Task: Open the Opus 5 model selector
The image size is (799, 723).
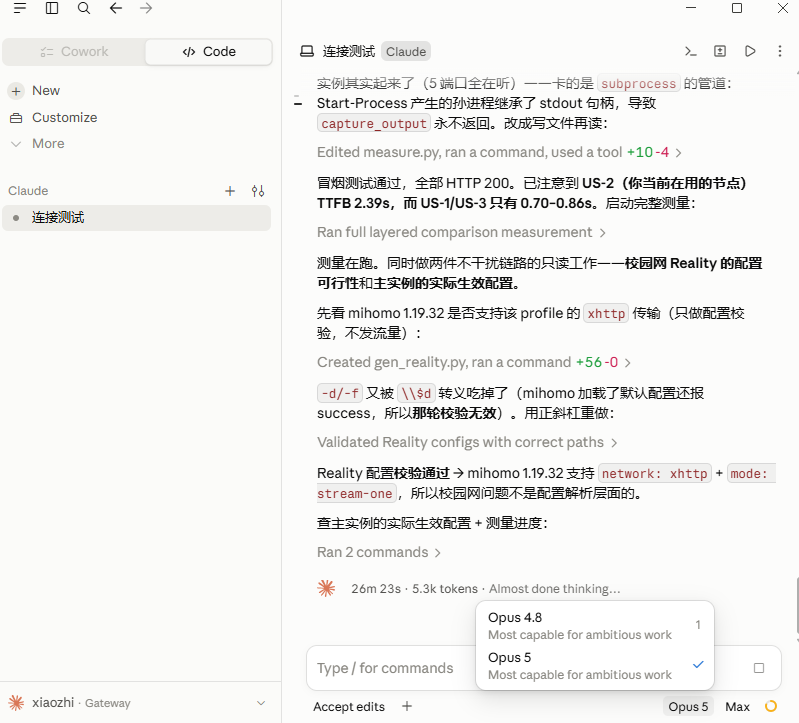Action: [x=688, y=707]
